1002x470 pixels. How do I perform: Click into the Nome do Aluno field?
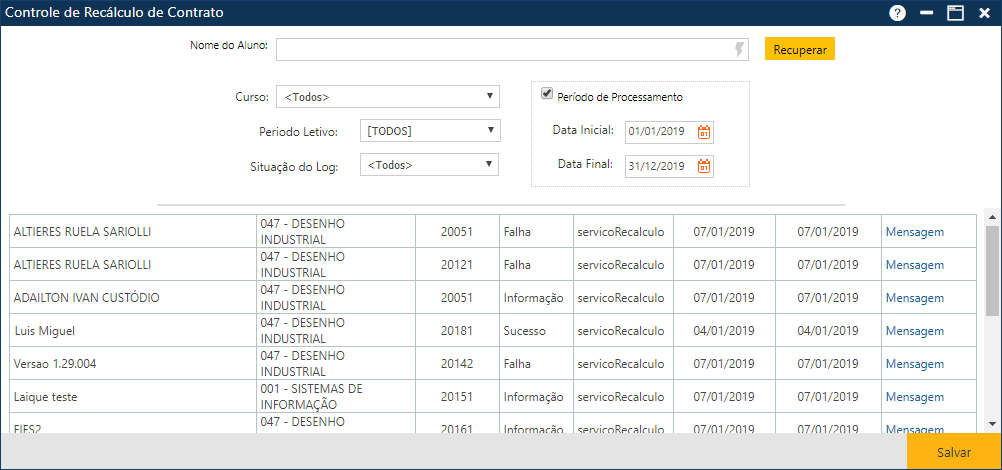pos(500,49)
